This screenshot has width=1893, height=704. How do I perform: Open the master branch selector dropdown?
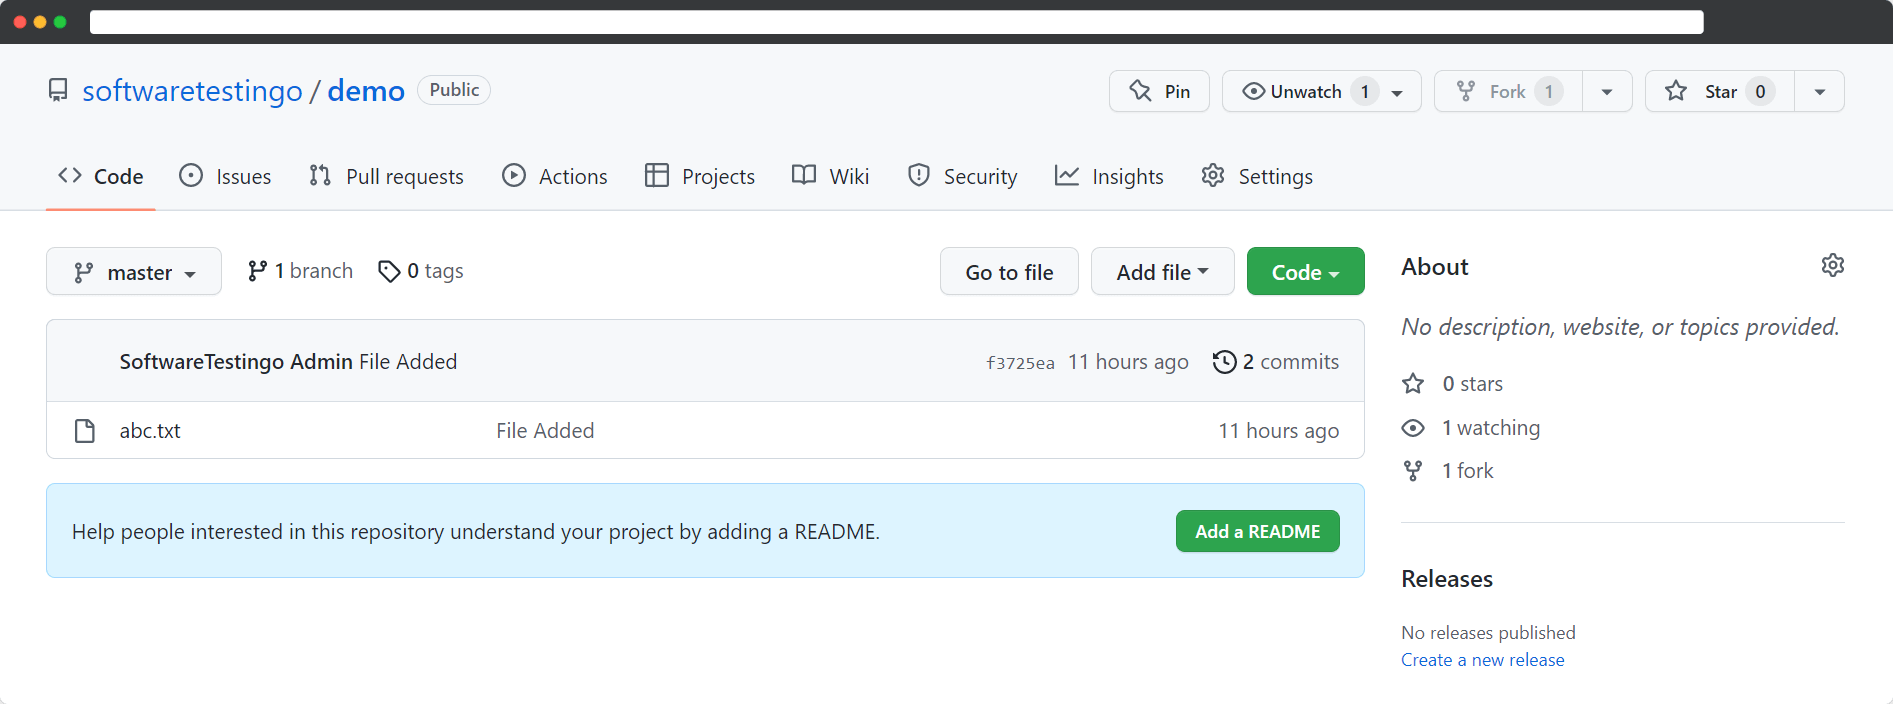[134, 272]
